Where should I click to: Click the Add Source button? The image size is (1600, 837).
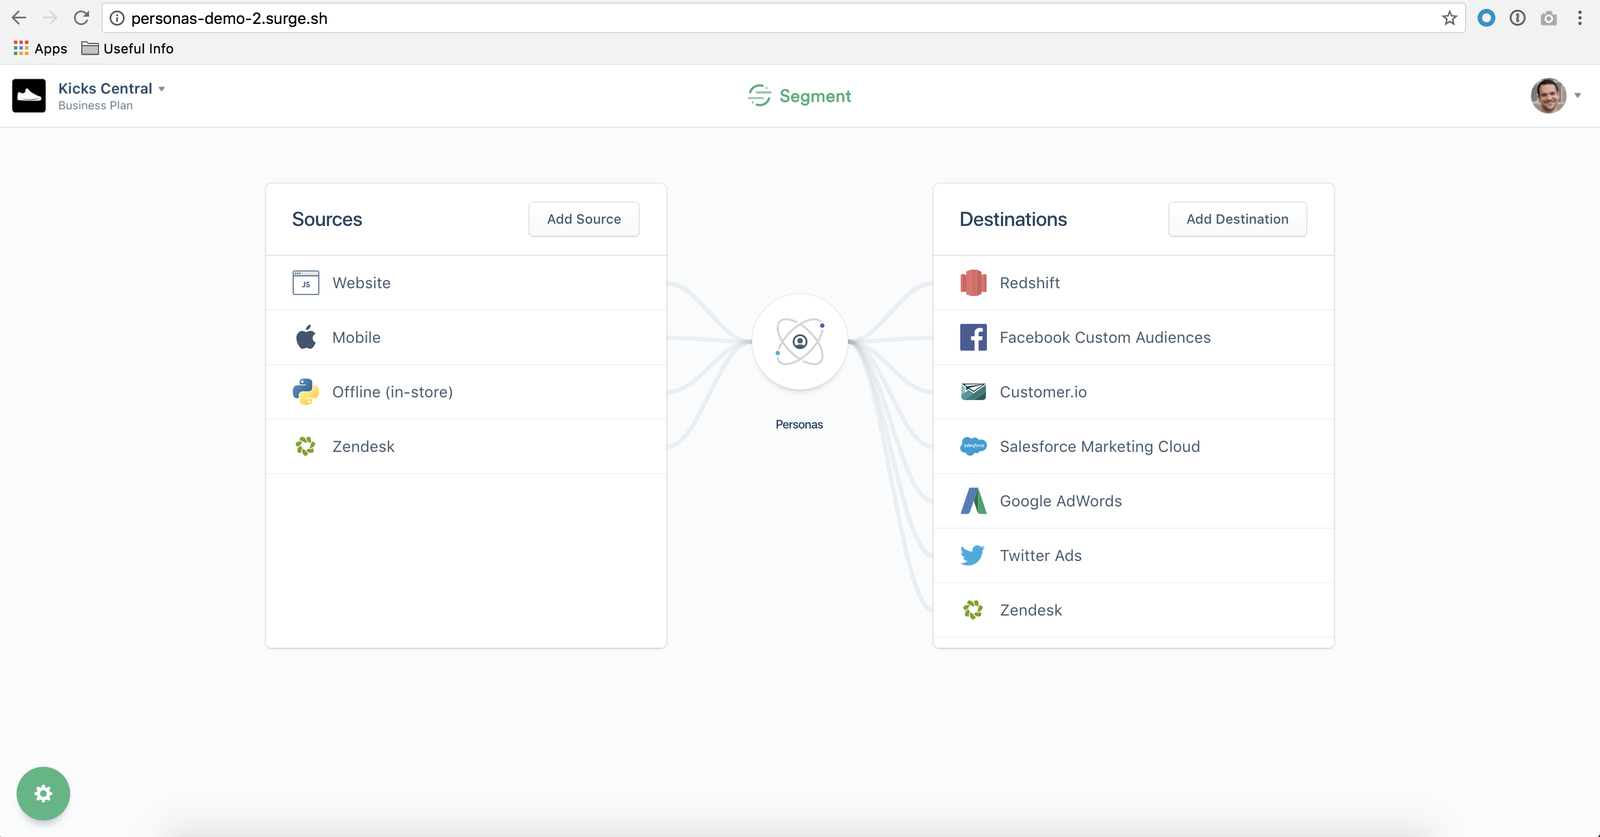[x=584, y=219]
